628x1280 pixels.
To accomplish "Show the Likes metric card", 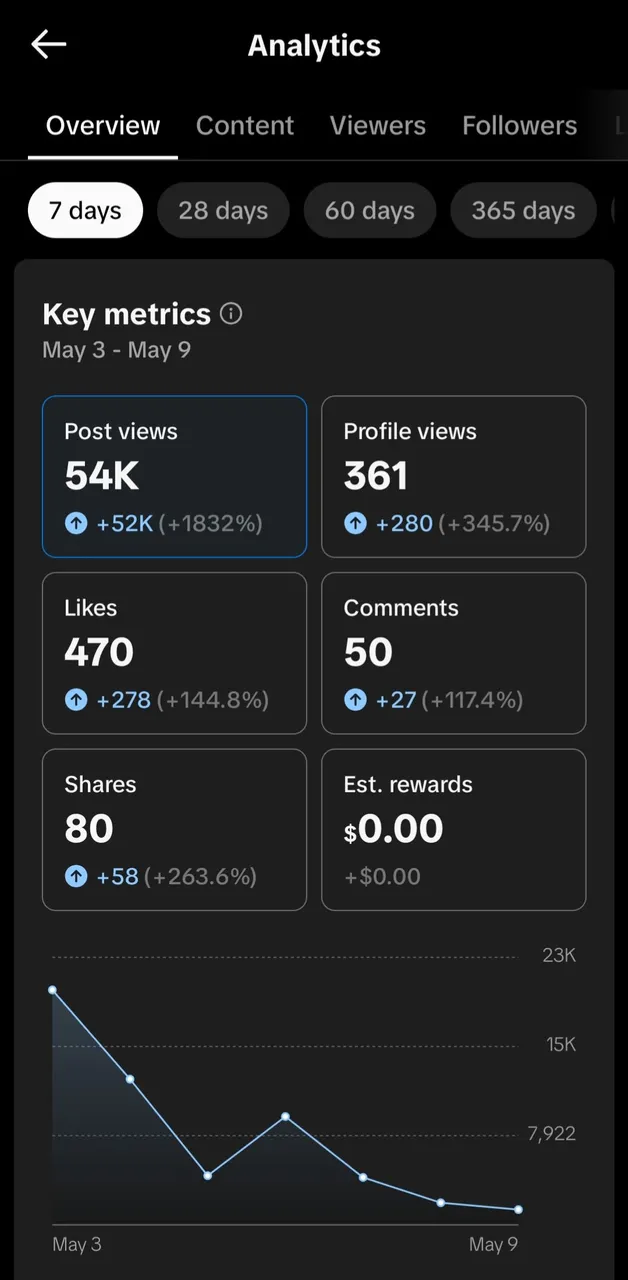I will pos(174,654).
